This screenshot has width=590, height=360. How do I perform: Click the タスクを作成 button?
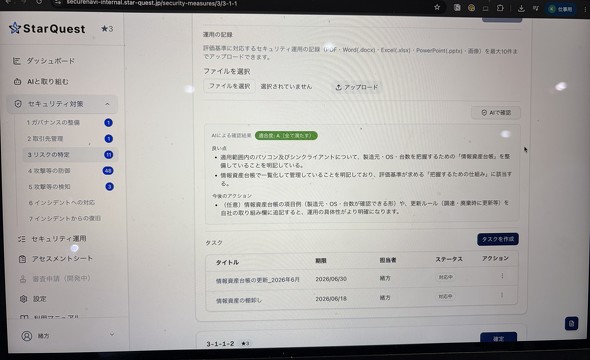pos(498,239)
